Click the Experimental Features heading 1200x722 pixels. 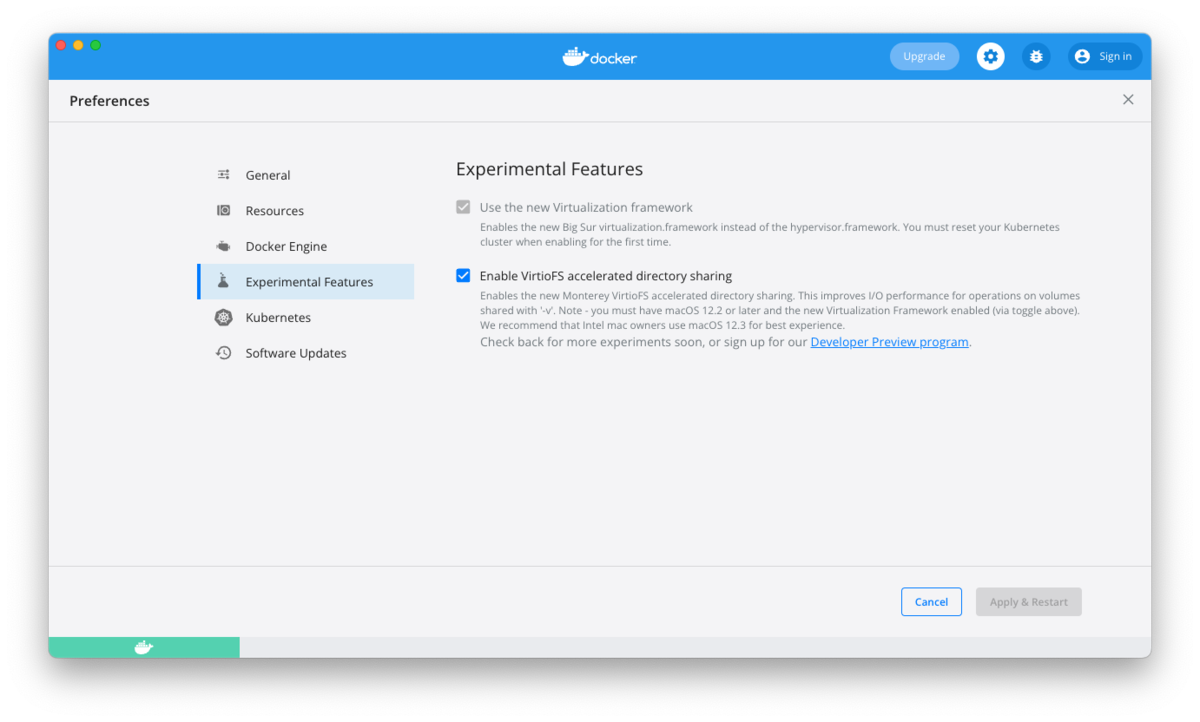(x=549, y=169)
